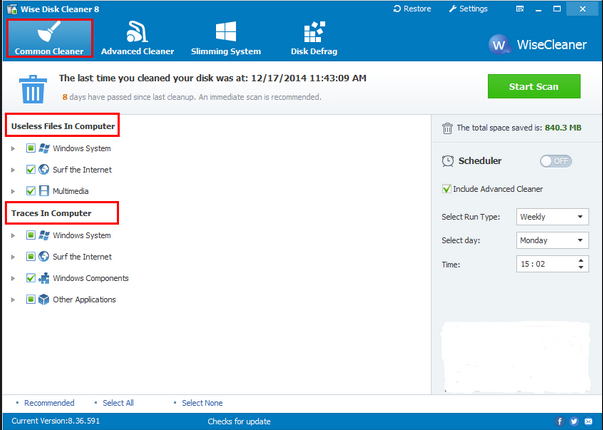
Task: Click the Windows flag icon under Traces
Action: (x=44, y=235)
